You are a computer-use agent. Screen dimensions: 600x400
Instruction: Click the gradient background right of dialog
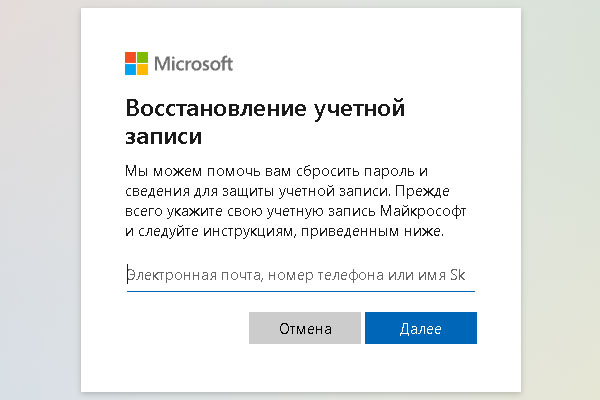(561, 200)
